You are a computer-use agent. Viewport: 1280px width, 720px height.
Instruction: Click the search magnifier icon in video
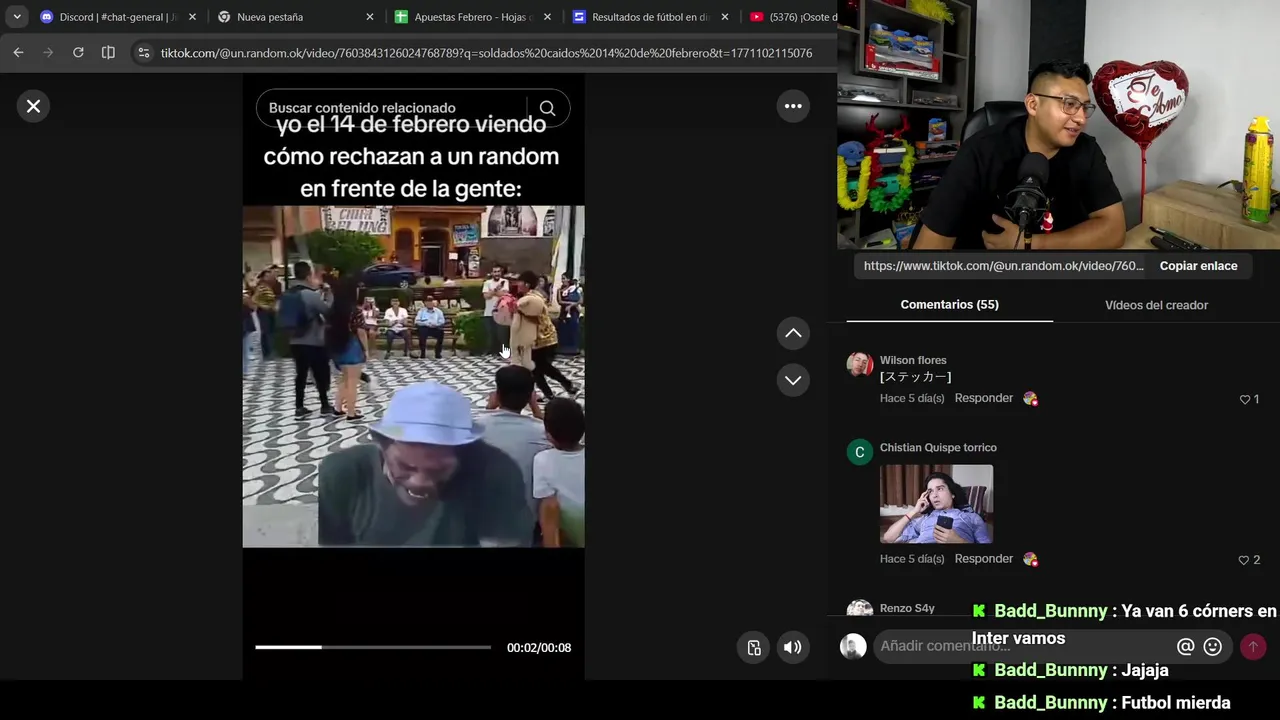coord(547,108)
